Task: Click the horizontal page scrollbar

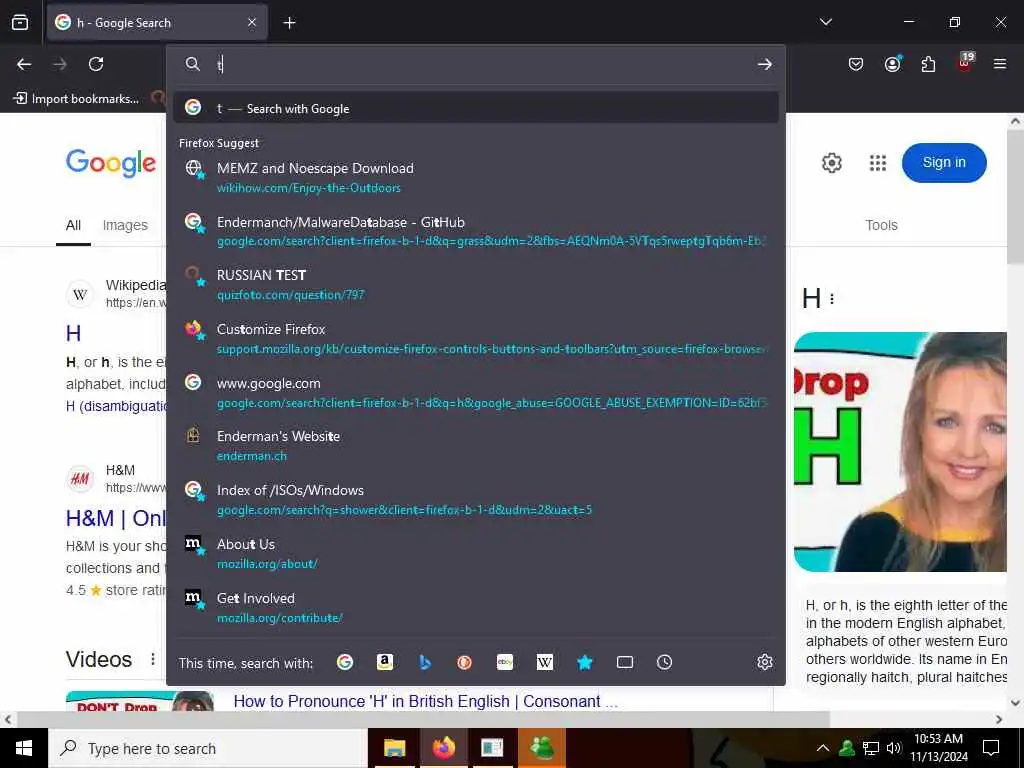Action: coord(423,719)
